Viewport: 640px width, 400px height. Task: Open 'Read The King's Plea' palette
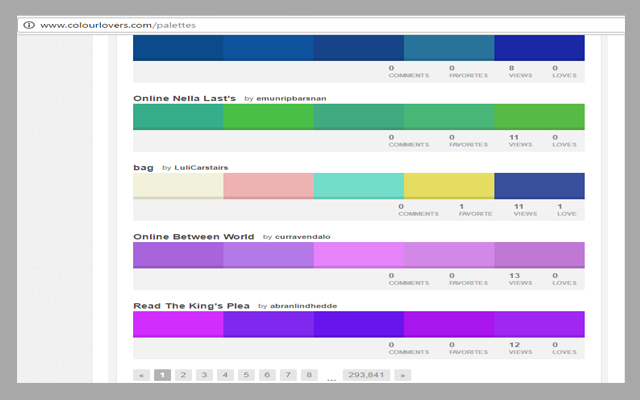click(x=191, y=305)
